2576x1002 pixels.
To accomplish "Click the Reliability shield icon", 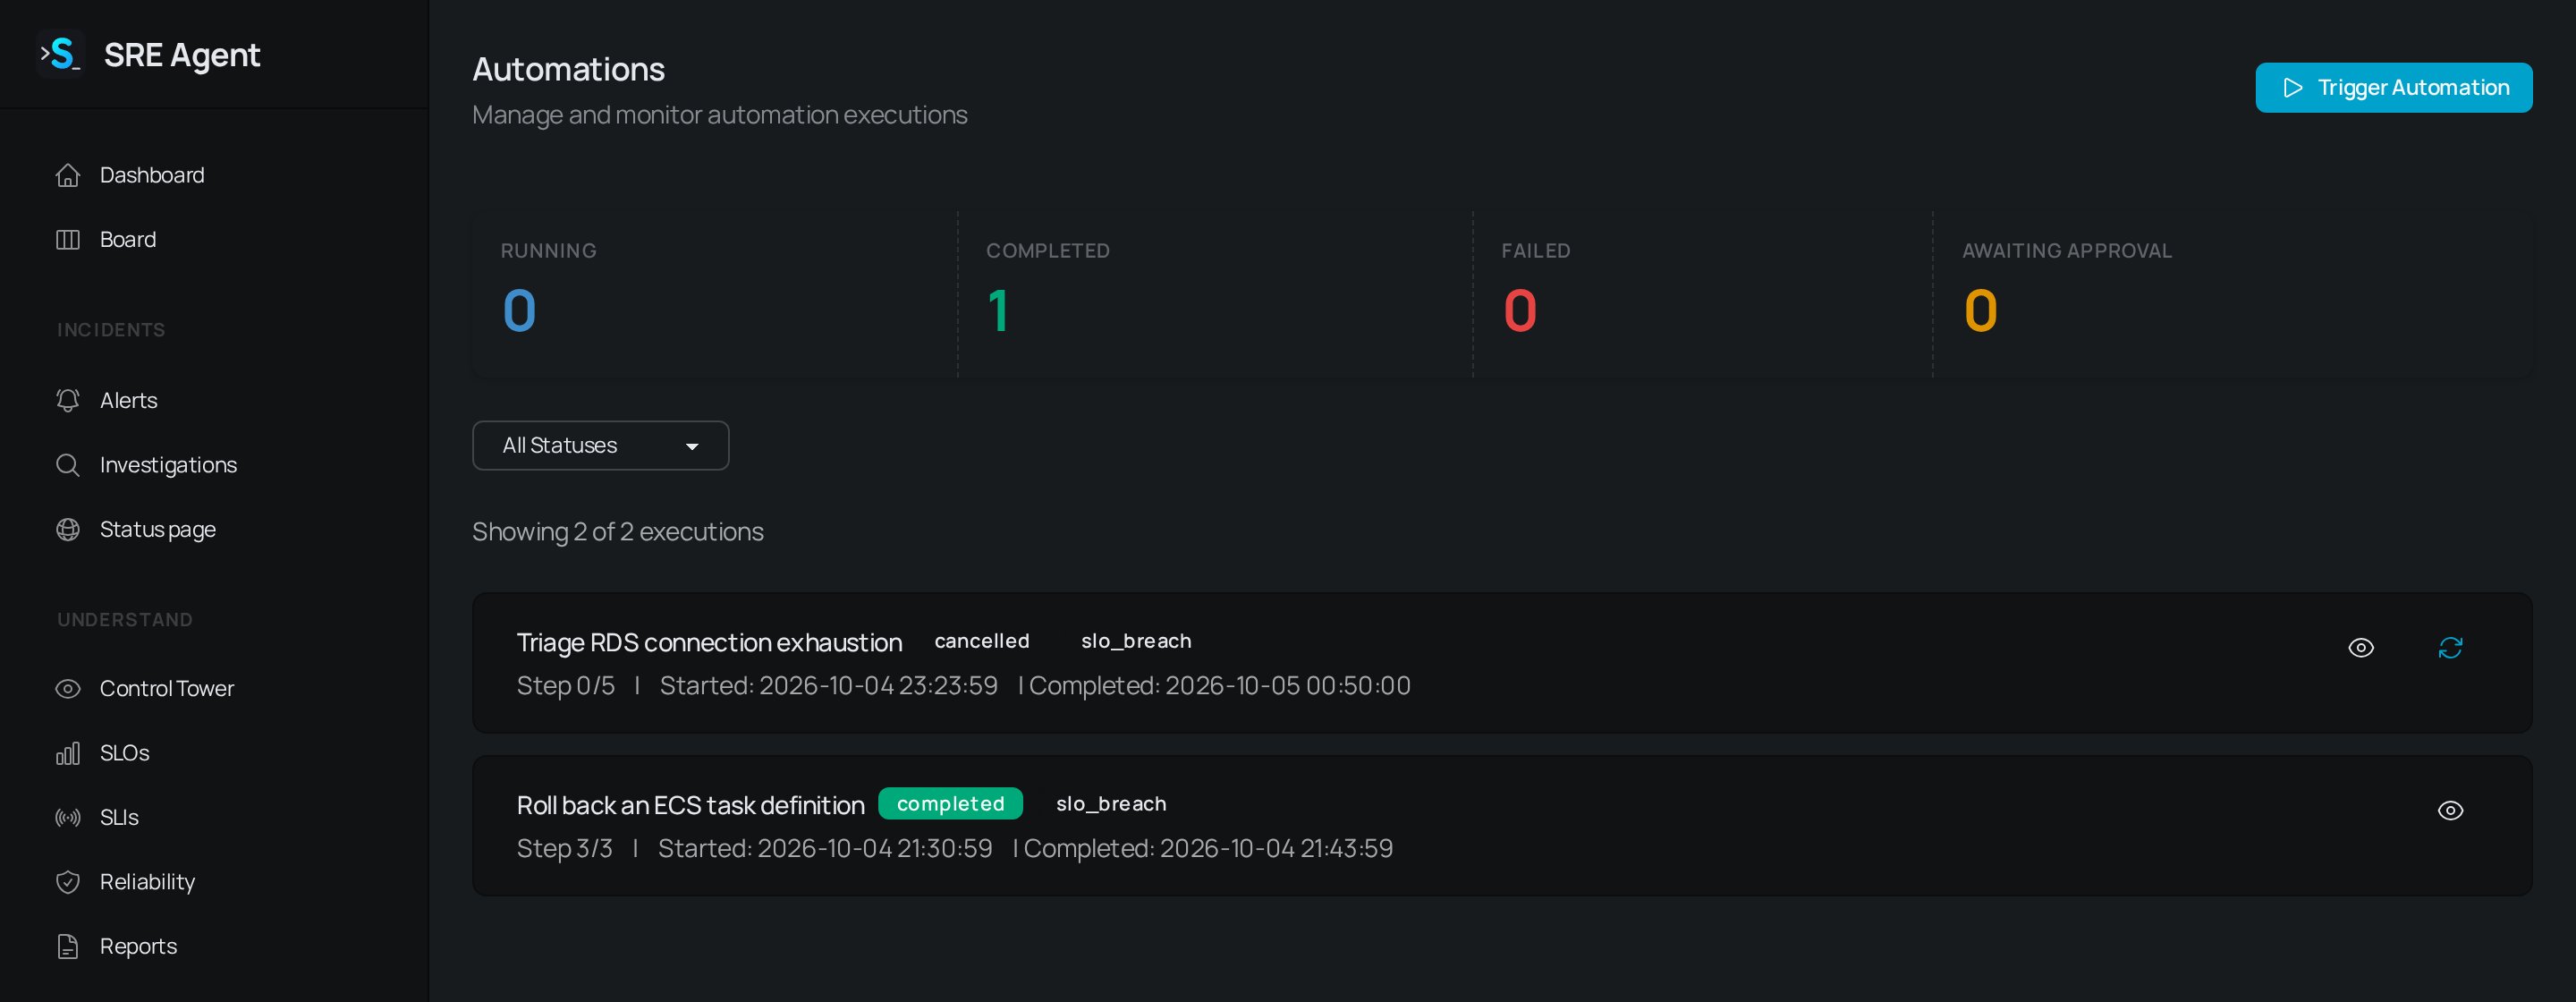I will coord(68,882).
